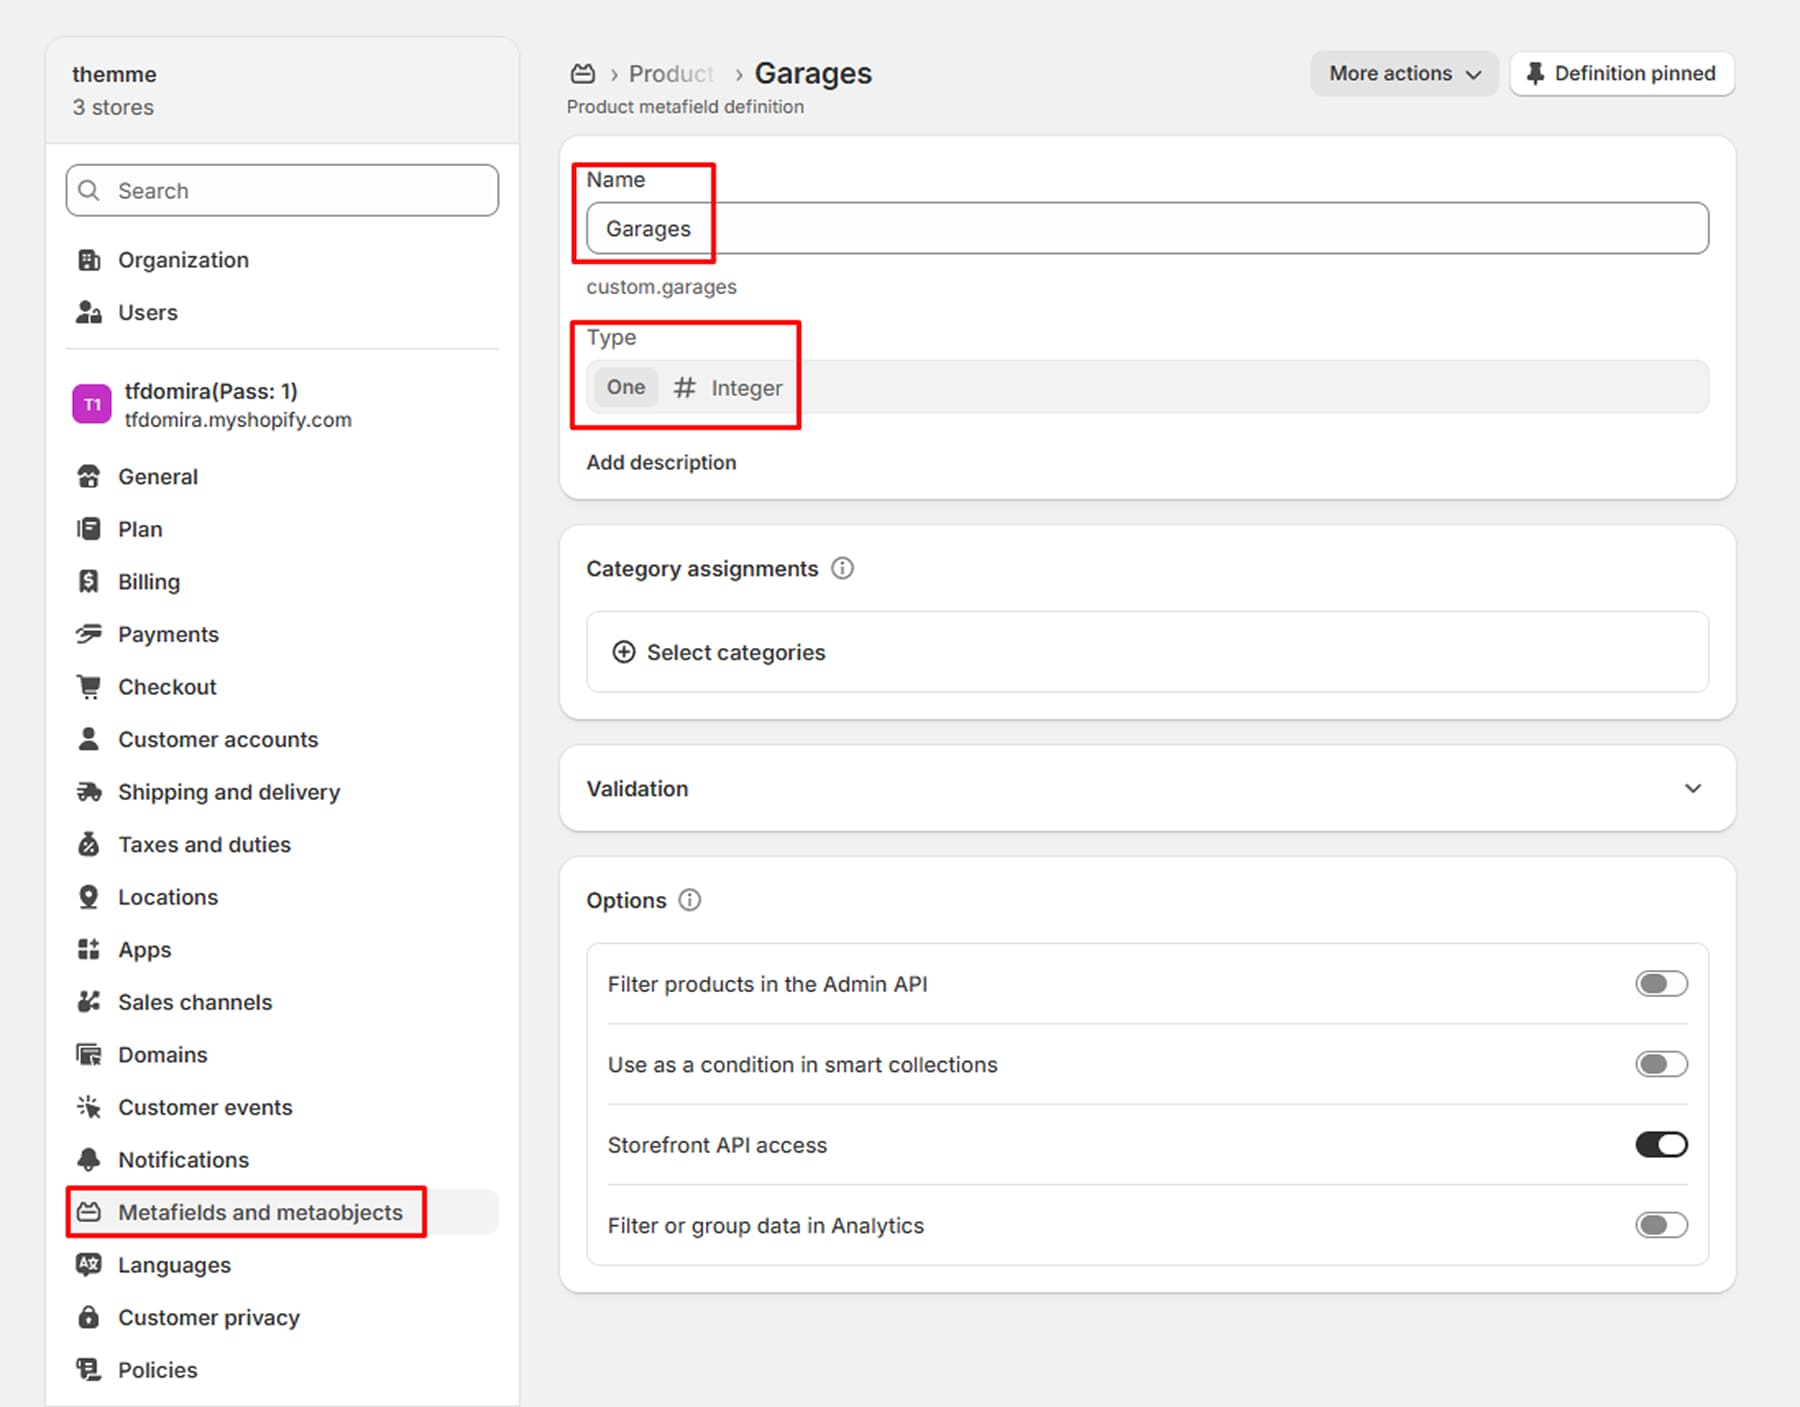Go back via Product breadcrumb link
The height and width of the screenshot is (1407, 1800).
point(671,74)
